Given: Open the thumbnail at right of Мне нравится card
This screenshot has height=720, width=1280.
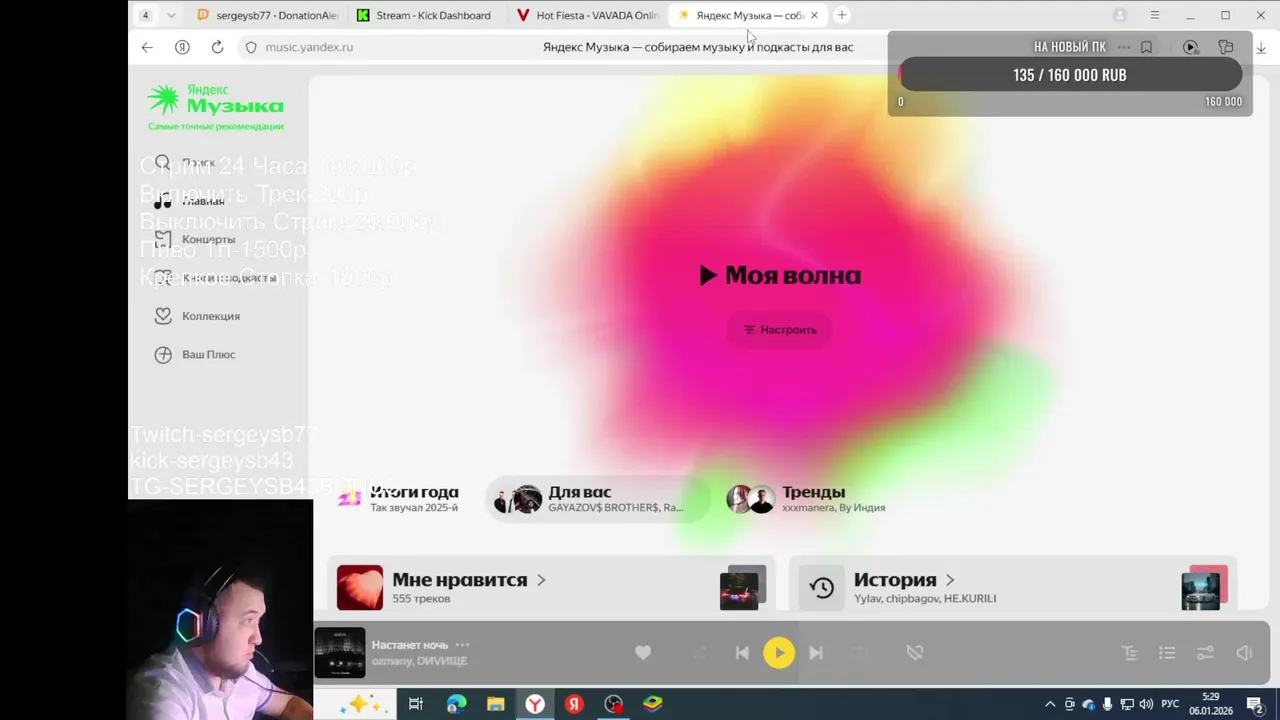Looking at the screenshot, I should (743, 588).
